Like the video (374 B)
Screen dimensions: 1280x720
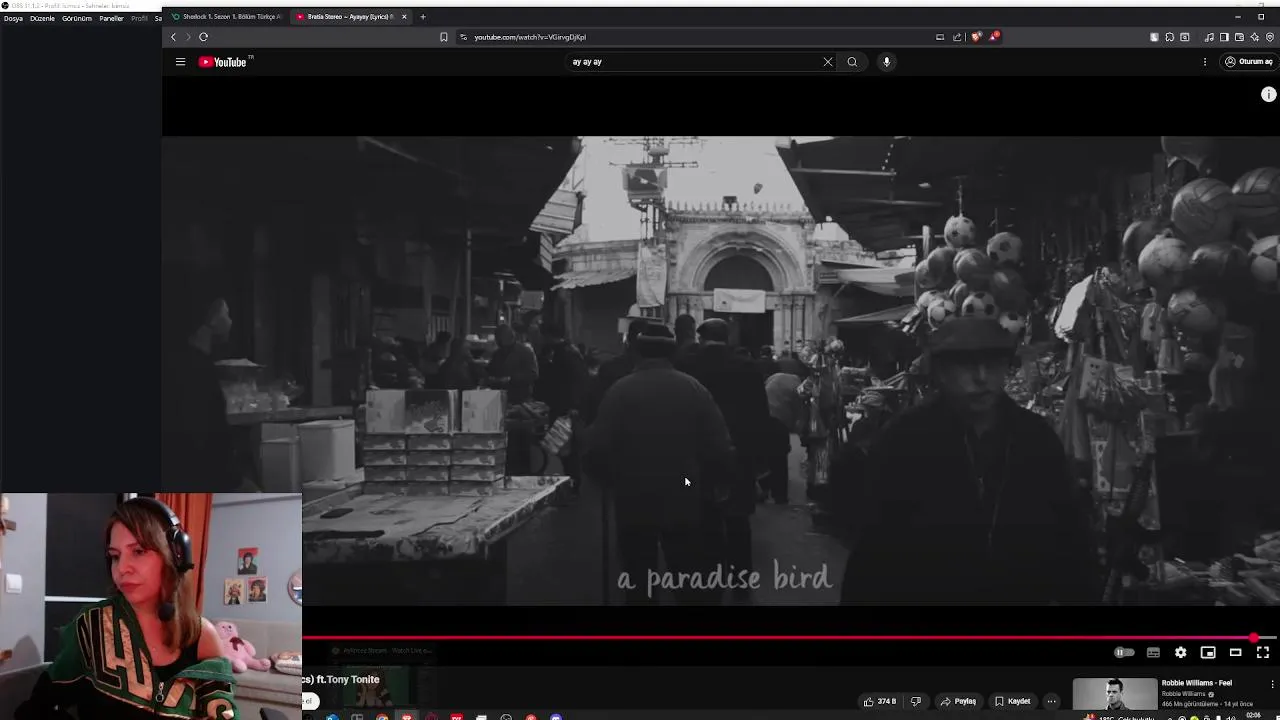click(880, 701)
